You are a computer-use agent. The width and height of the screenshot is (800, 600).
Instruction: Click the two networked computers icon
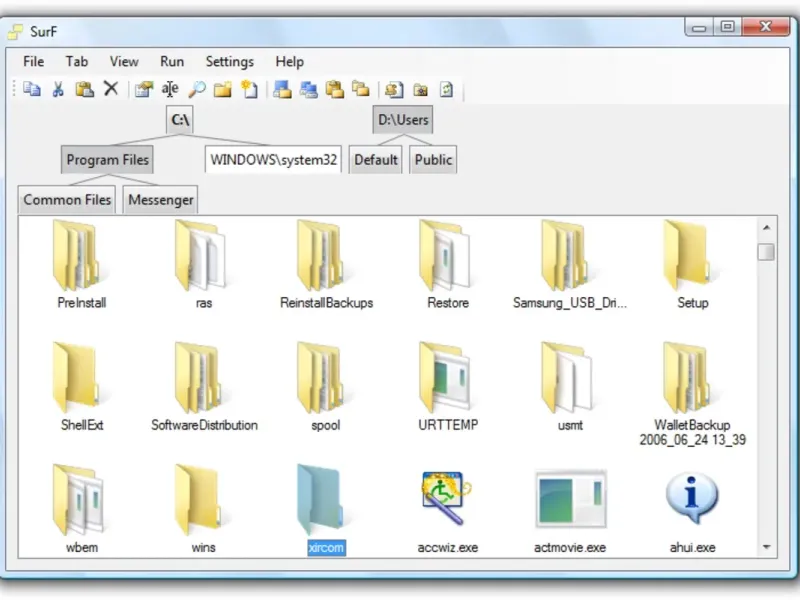(x=309, y=90)
